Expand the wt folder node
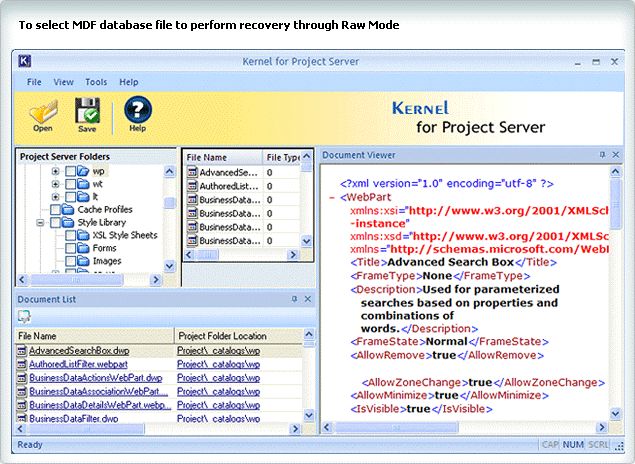The width and height of the screenshot is (635, 464). pyautogui.click(x=56, y=185)
